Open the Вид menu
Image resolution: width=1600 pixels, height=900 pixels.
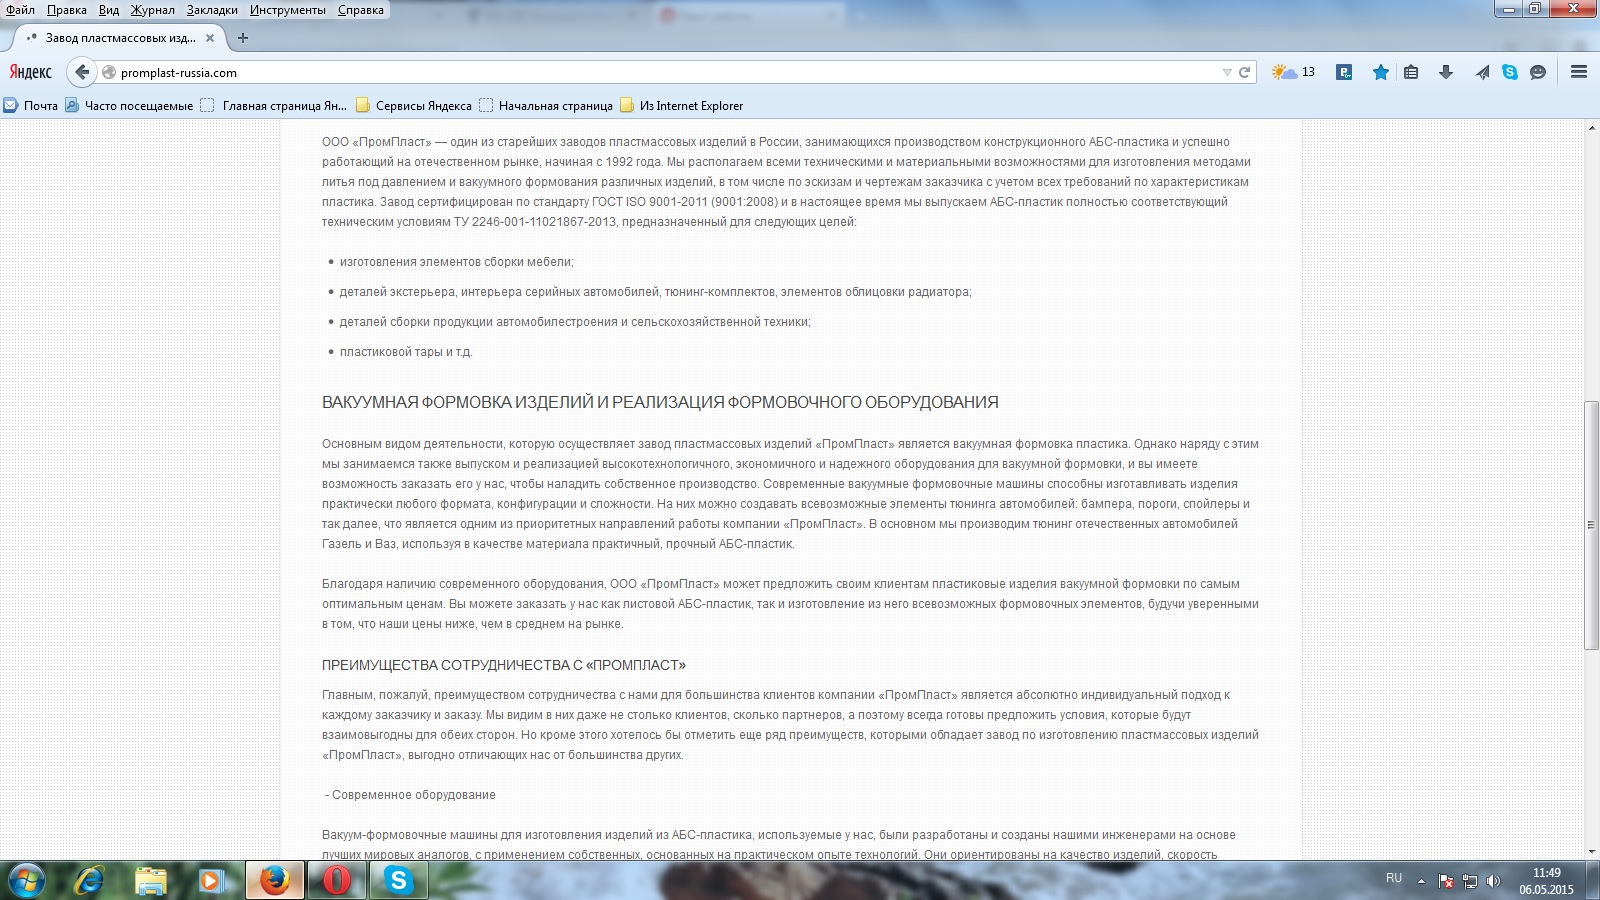click(109, 10)
